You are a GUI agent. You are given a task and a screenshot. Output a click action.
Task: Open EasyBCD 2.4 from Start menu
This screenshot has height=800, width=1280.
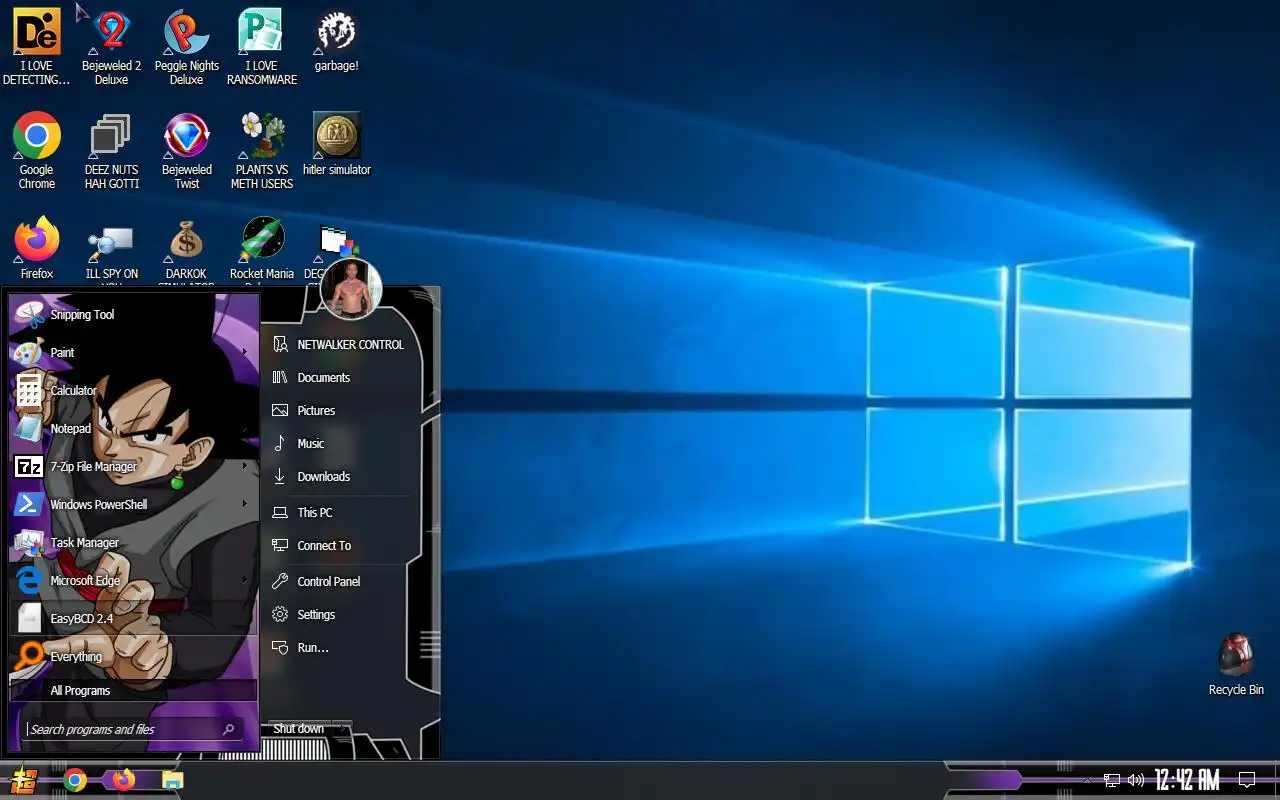133,619
